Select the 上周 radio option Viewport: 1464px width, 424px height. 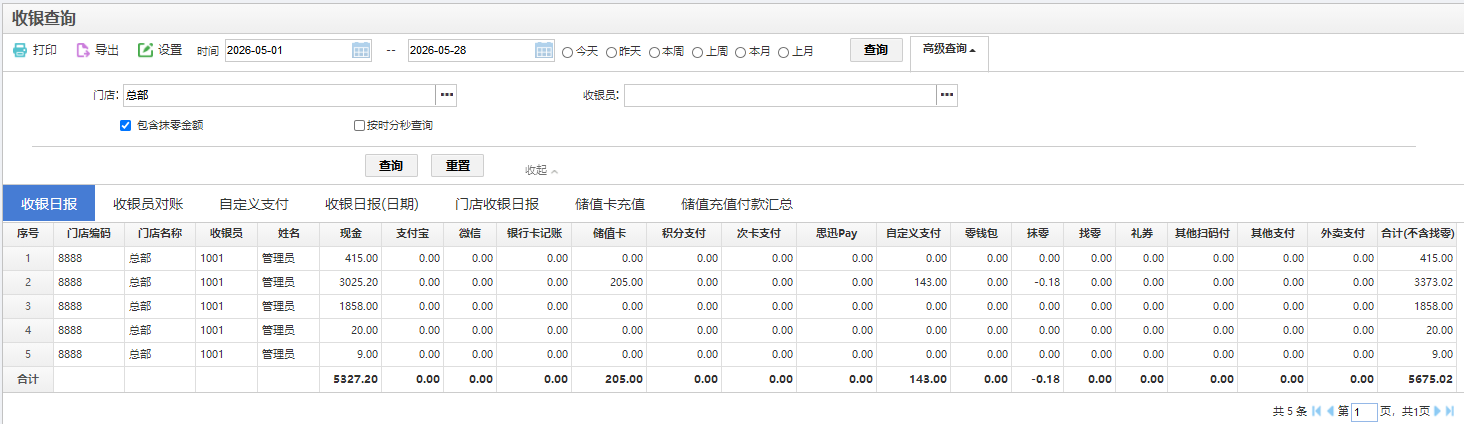click(697, 52)
